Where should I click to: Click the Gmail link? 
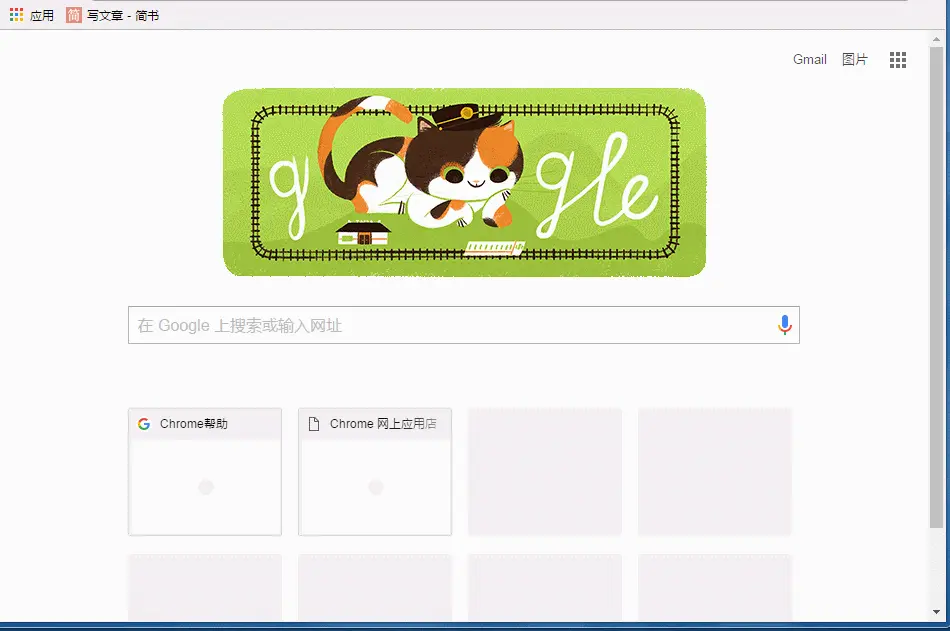[809, 59]
